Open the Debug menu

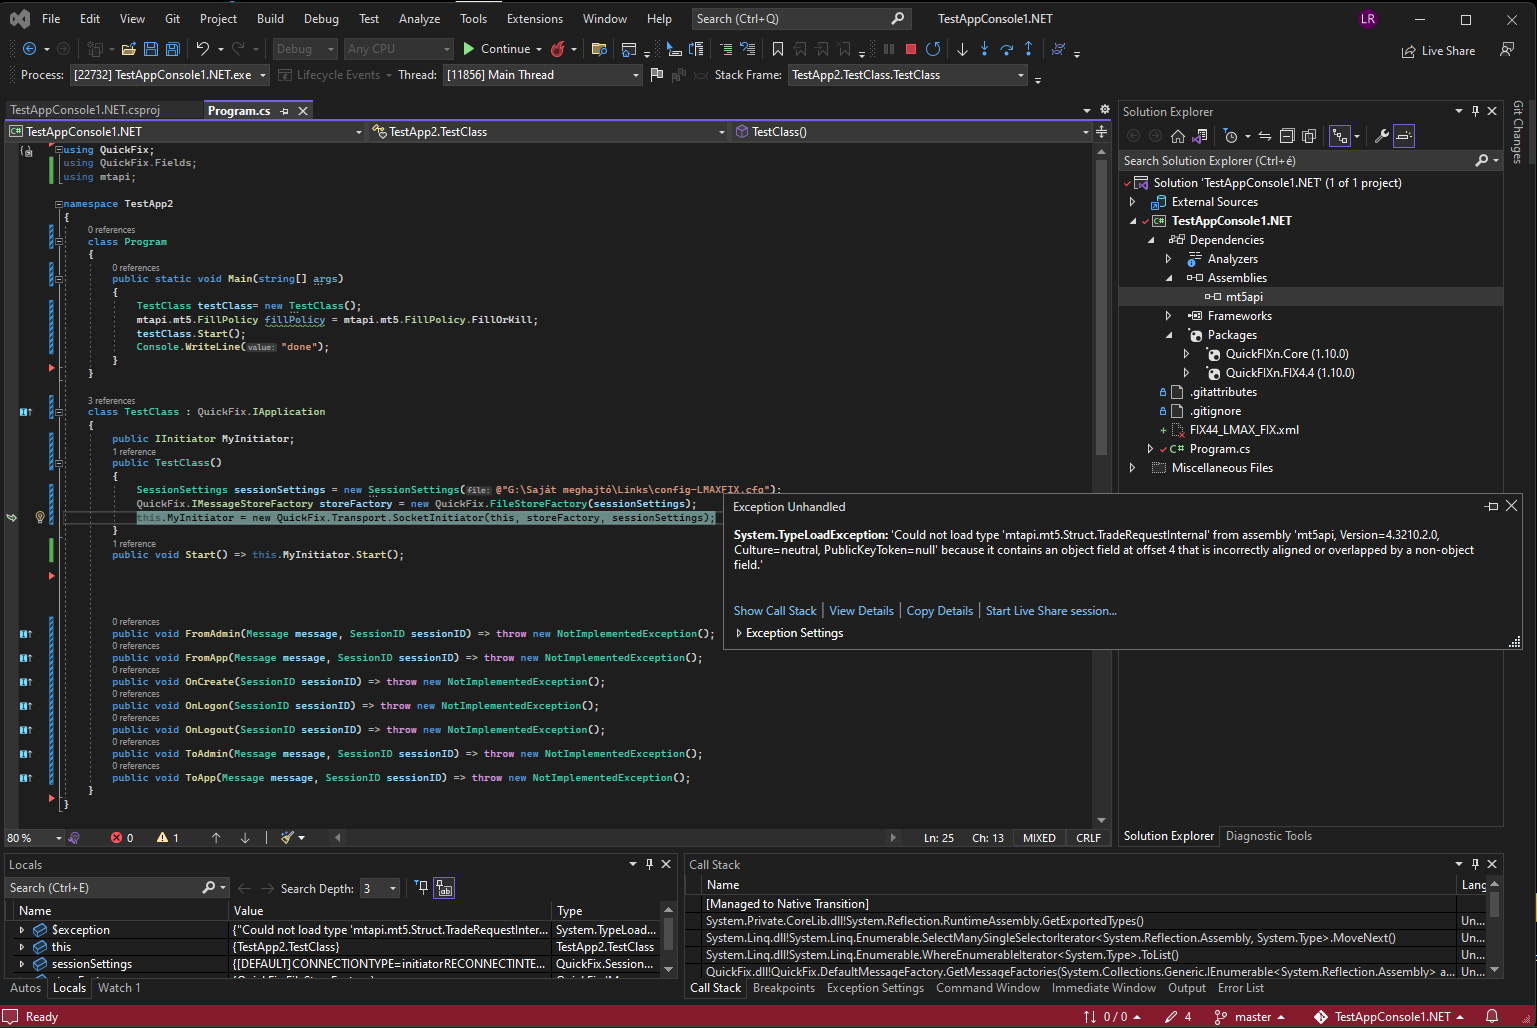pos(321,19)
